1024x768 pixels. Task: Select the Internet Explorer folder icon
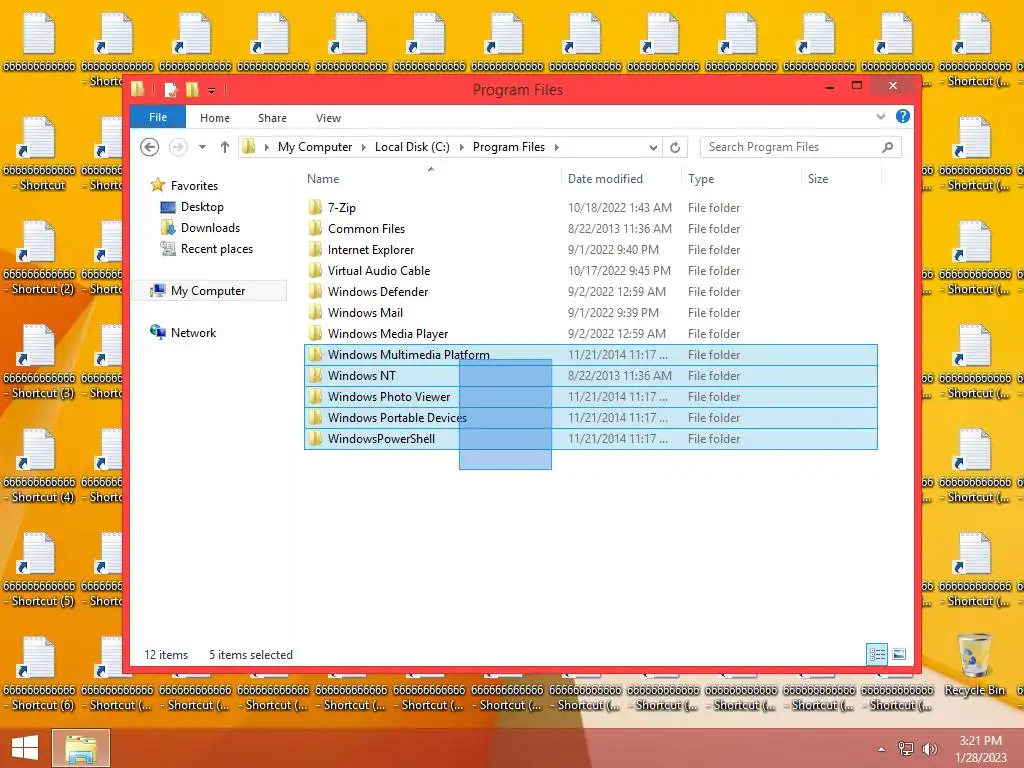(x=315, y=249)
